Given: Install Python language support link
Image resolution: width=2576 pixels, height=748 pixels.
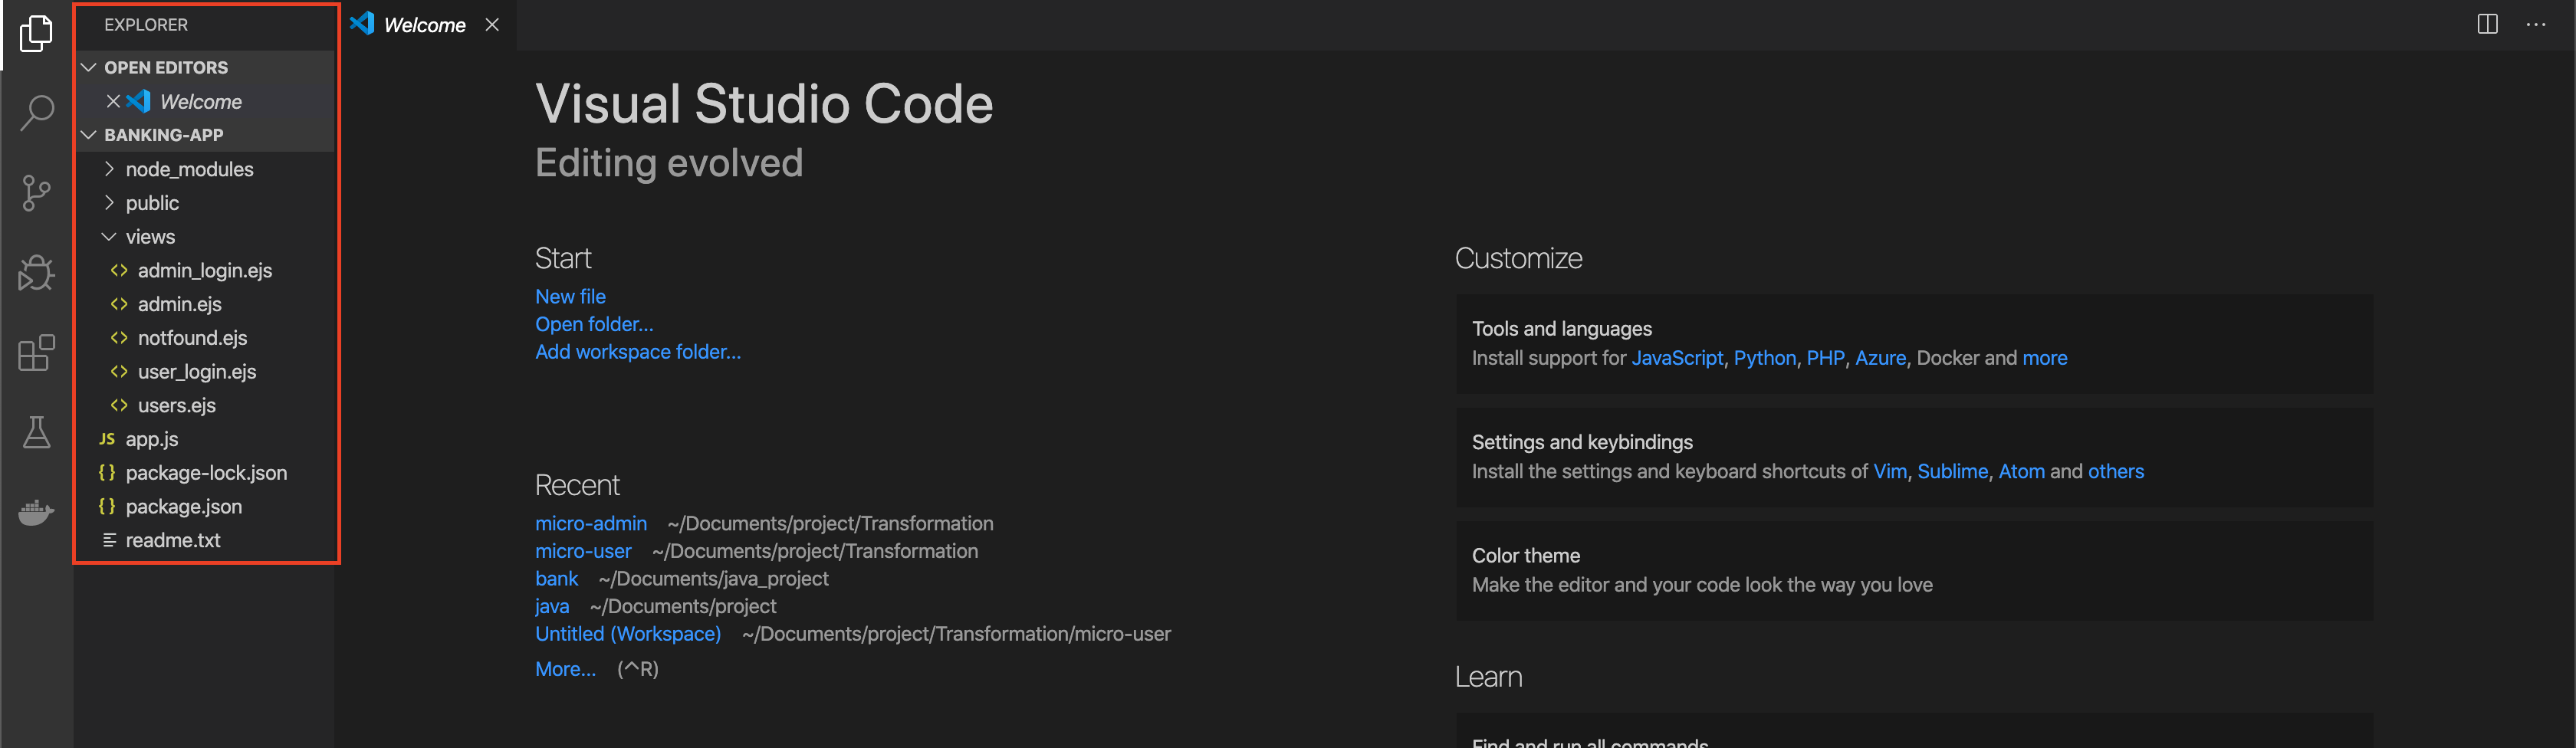Looking at the screenshot, I should tap(1764, 358).
